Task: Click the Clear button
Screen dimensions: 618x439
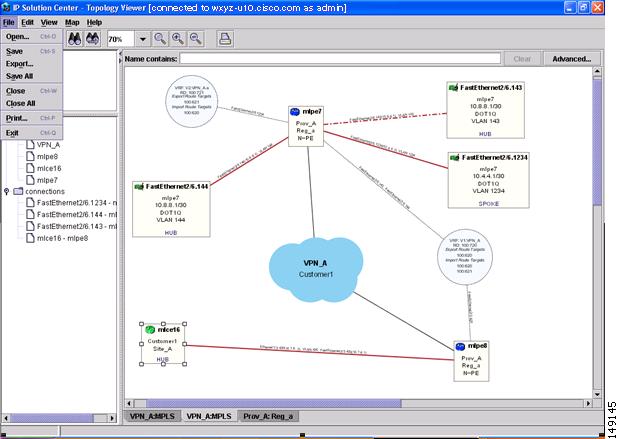Action: pos(522,59)
